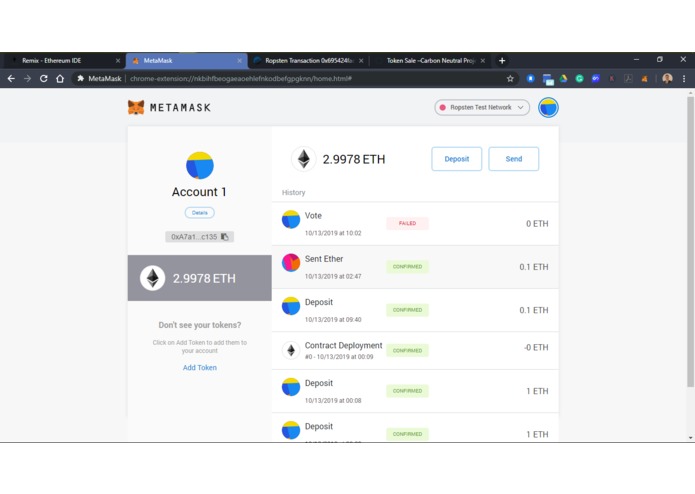
Task: Open the blue bookmark extension icon
Action: click(531, 78)
